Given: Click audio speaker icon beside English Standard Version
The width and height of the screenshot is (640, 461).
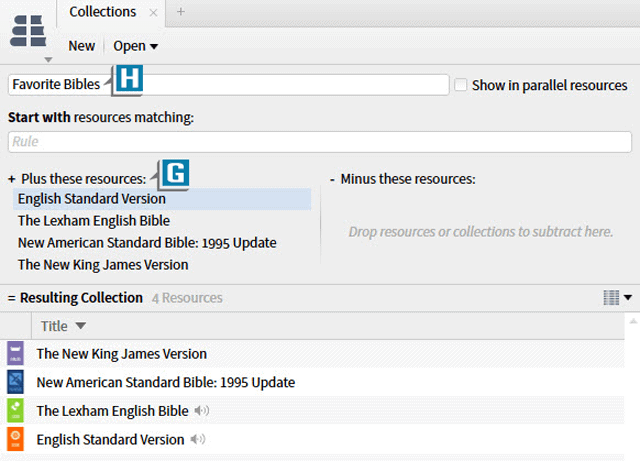Looking at the screenshot, I should pyautogui.click(x=198, y=439).
